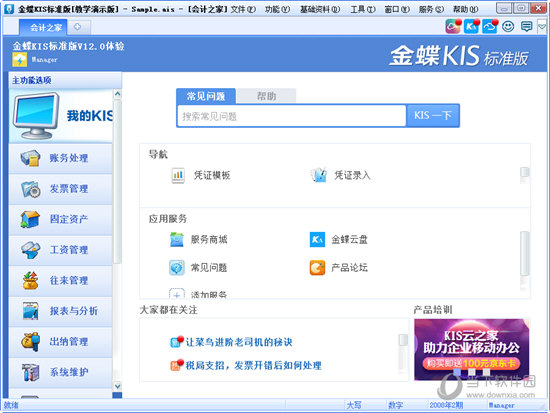Open the 窗口 menu
This screenshot has height=413, width=550.
(x=397, y=9)
